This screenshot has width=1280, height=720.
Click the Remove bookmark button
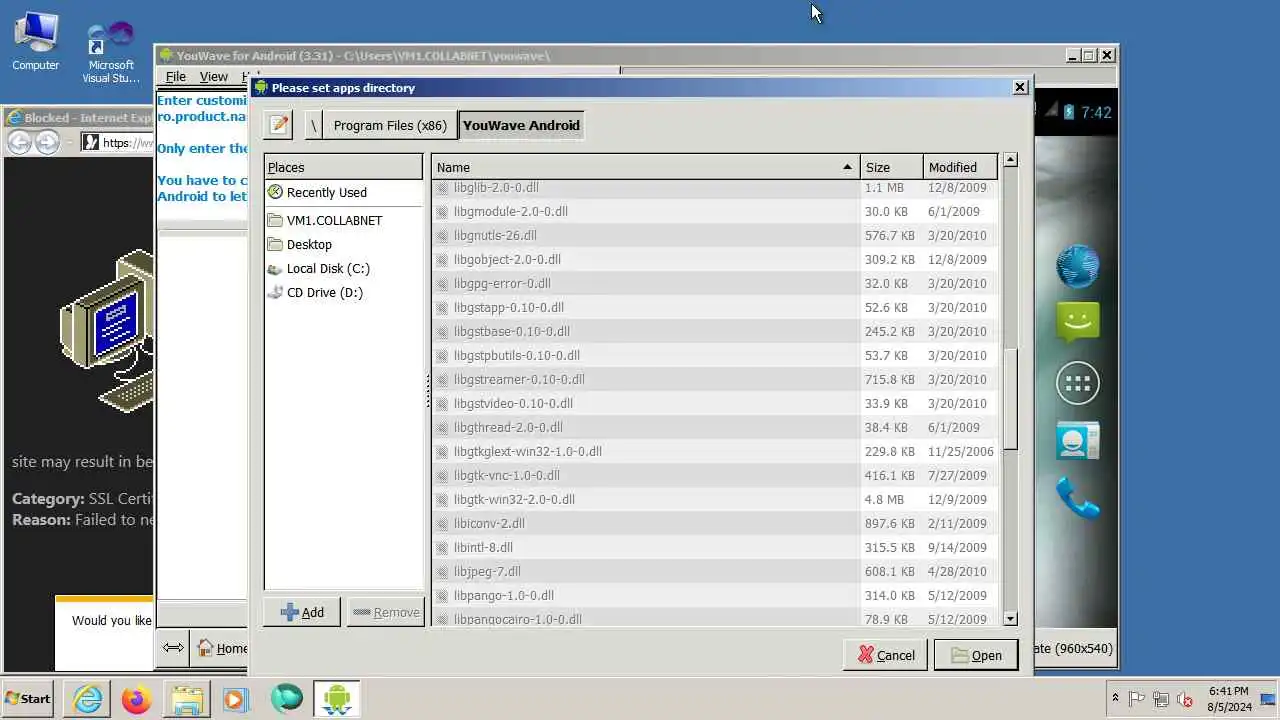tap(386, 612)
